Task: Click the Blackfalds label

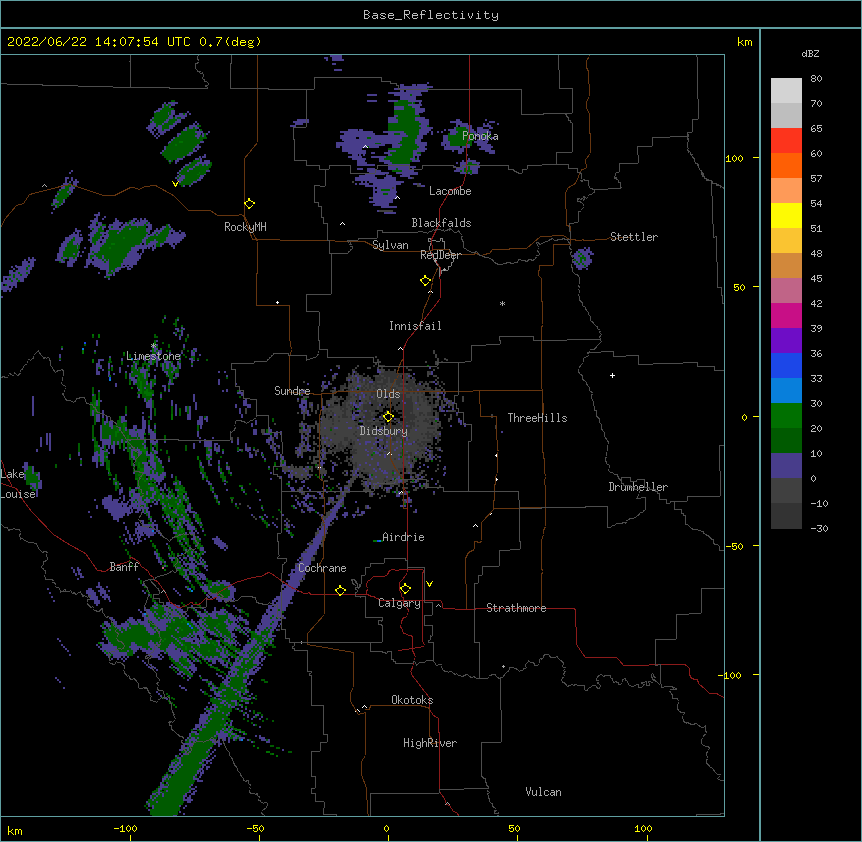Action: (441, 223)
